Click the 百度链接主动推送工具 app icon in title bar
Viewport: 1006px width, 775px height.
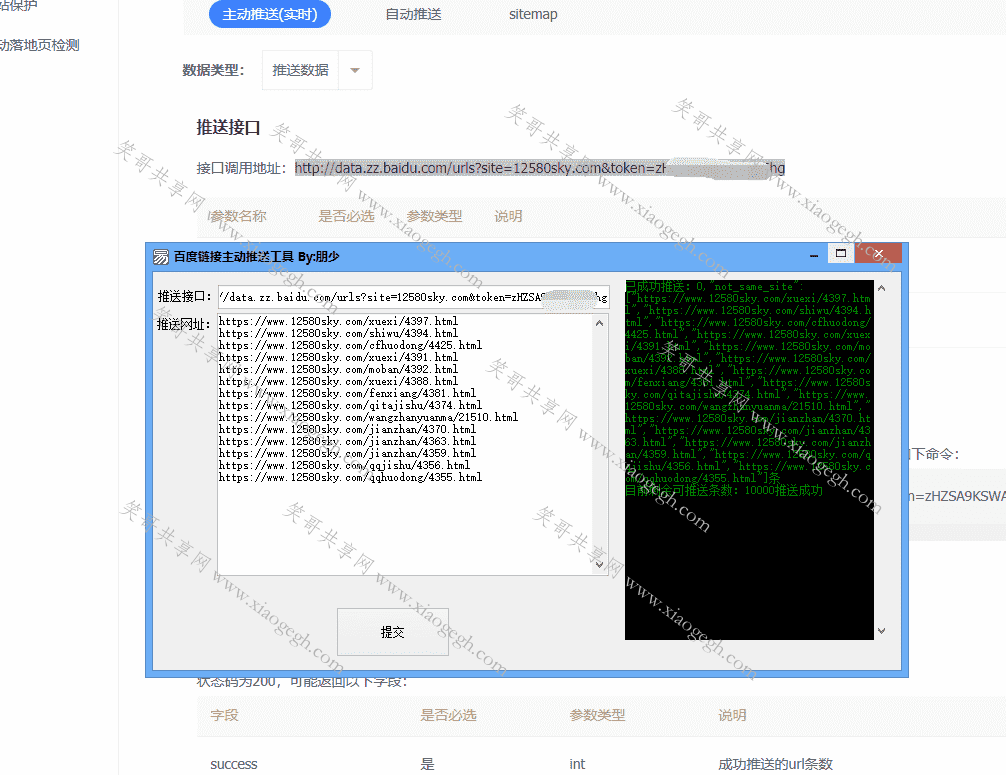(x=160, y=257)
